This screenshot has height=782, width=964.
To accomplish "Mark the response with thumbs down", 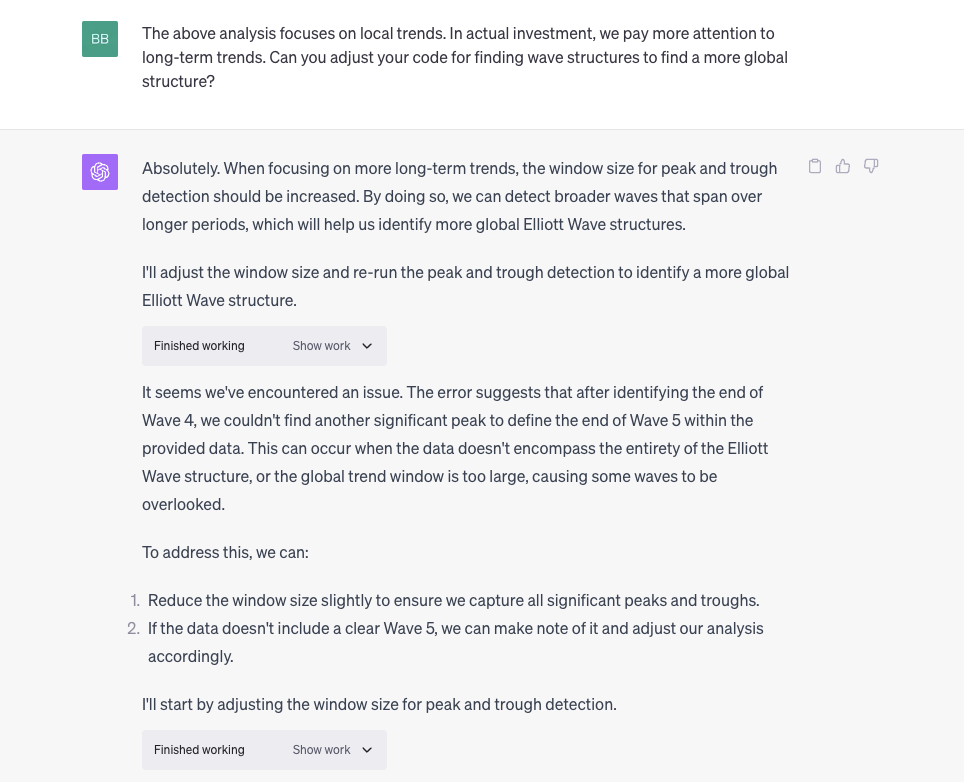I will point(871,166).
